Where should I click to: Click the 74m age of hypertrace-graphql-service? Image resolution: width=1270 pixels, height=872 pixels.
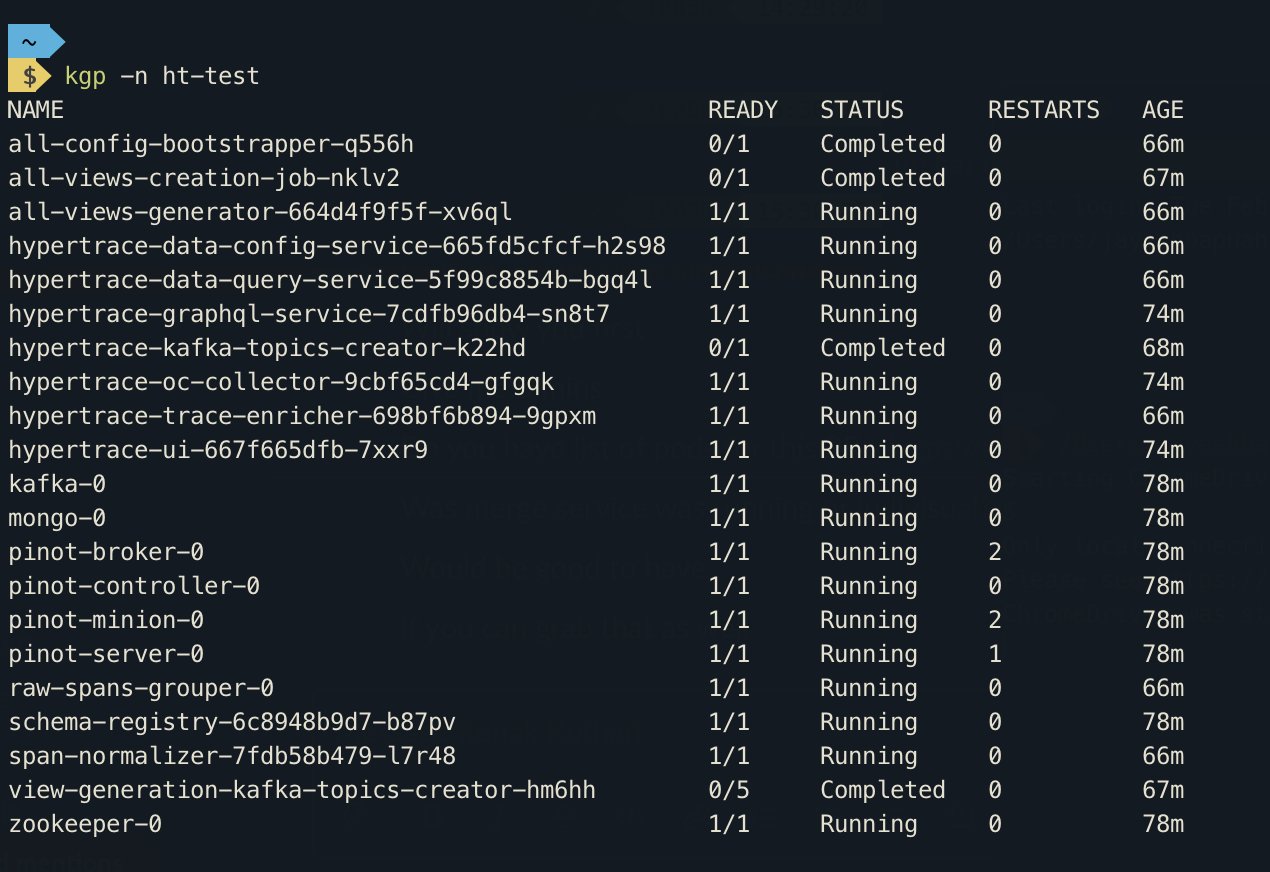click(1163, 314)
